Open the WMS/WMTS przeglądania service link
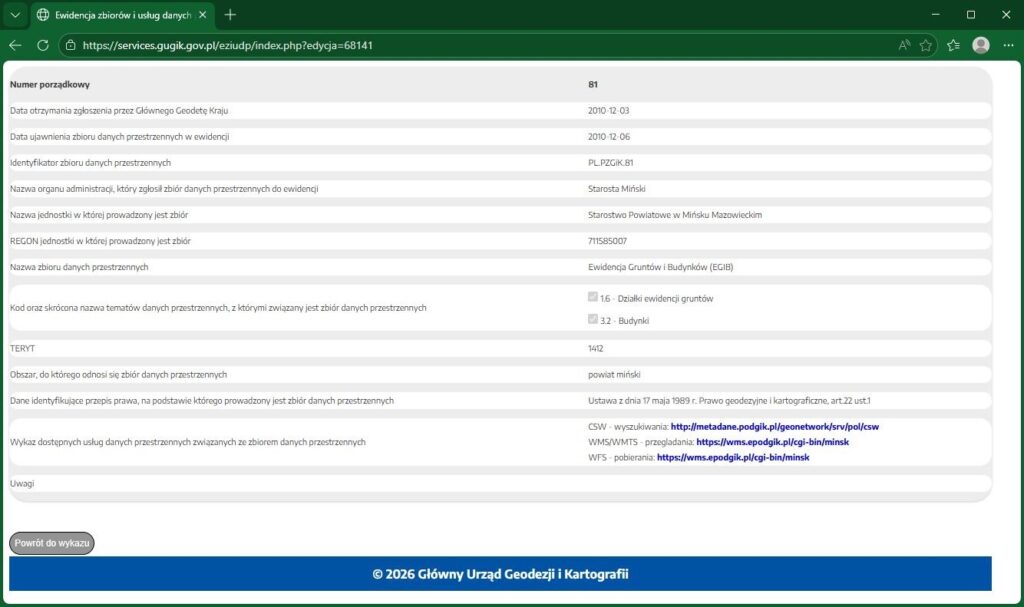The width and height of the screenshot is (1024, 607). pyautogui.click(x=772, y=442)
